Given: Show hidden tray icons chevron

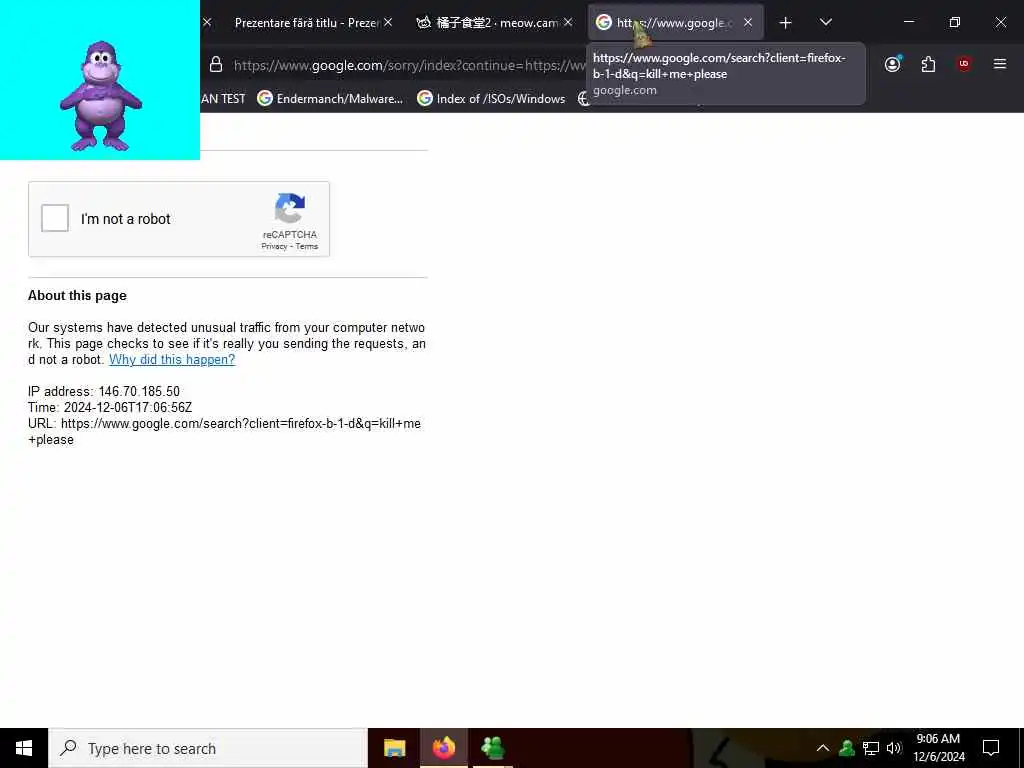Looking at the screenshot, I should 823,748.
